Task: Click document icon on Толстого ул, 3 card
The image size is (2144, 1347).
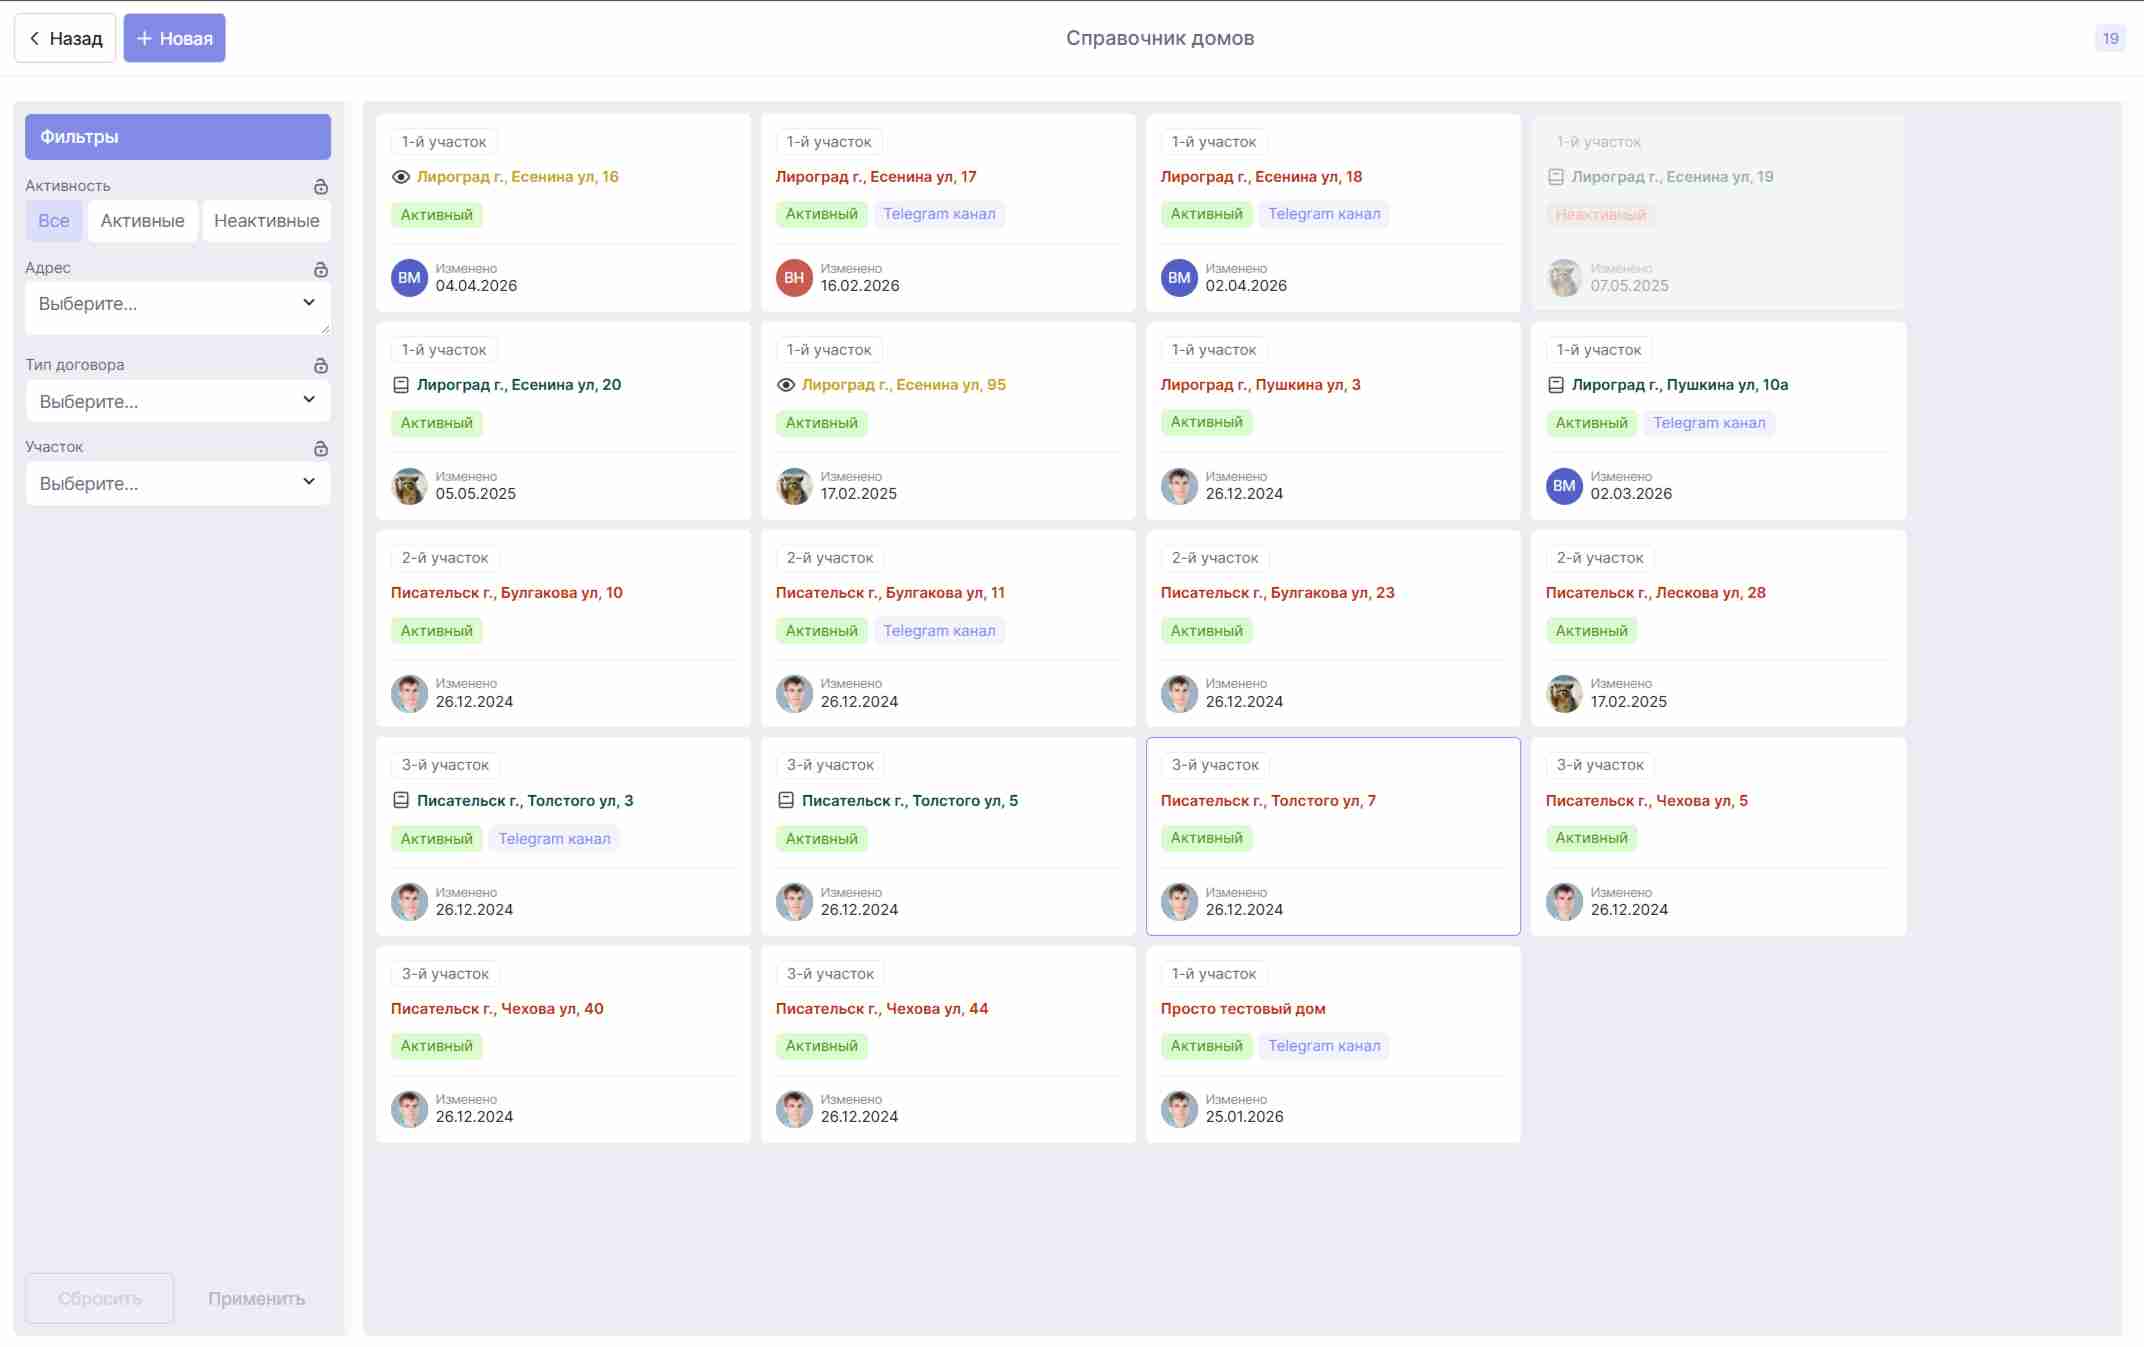Action: tap(401, 800)
